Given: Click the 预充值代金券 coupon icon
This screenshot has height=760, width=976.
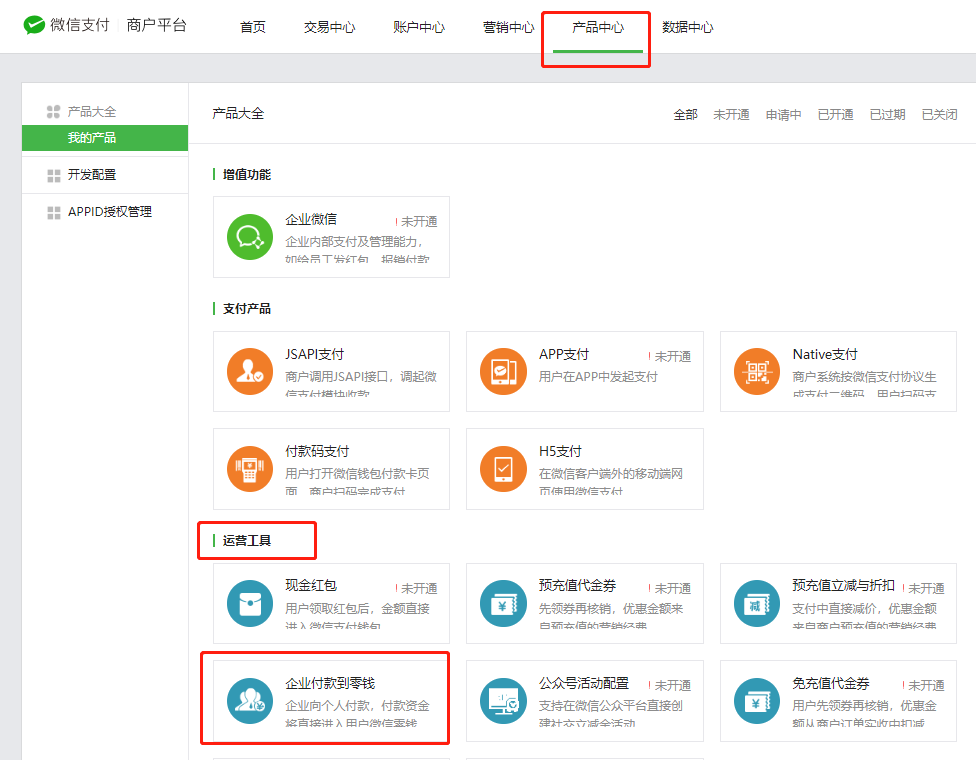Looking at the screenshot, I should tap(503, 603).
